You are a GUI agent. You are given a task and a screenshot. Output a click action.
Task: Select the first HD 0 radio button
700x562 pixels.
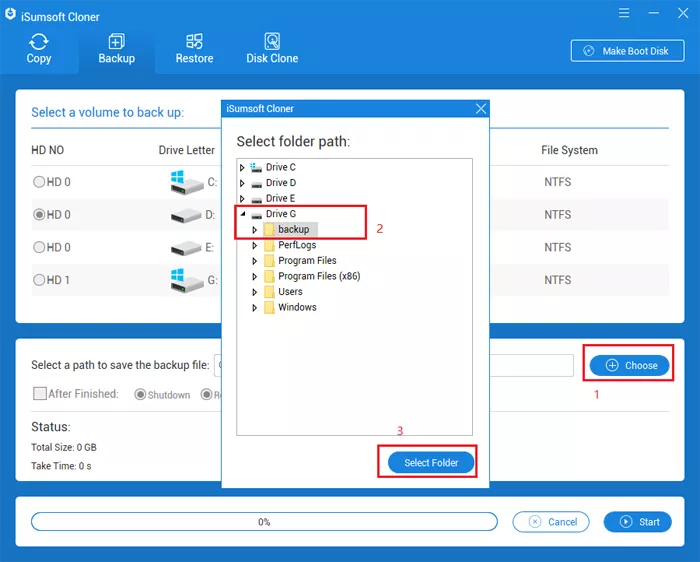click(39, 182)
